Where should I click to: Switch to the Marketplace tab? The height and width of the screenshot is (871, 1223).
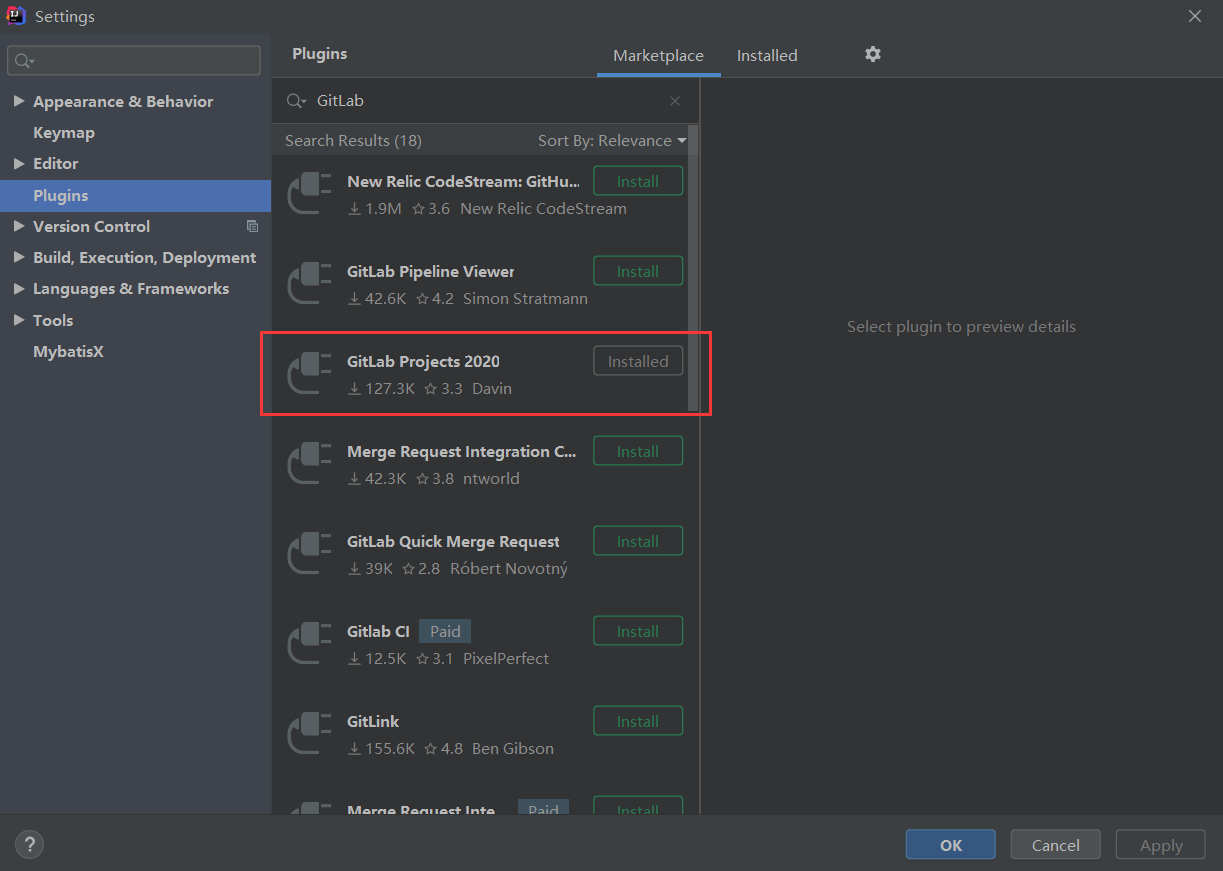pos(658,56)
